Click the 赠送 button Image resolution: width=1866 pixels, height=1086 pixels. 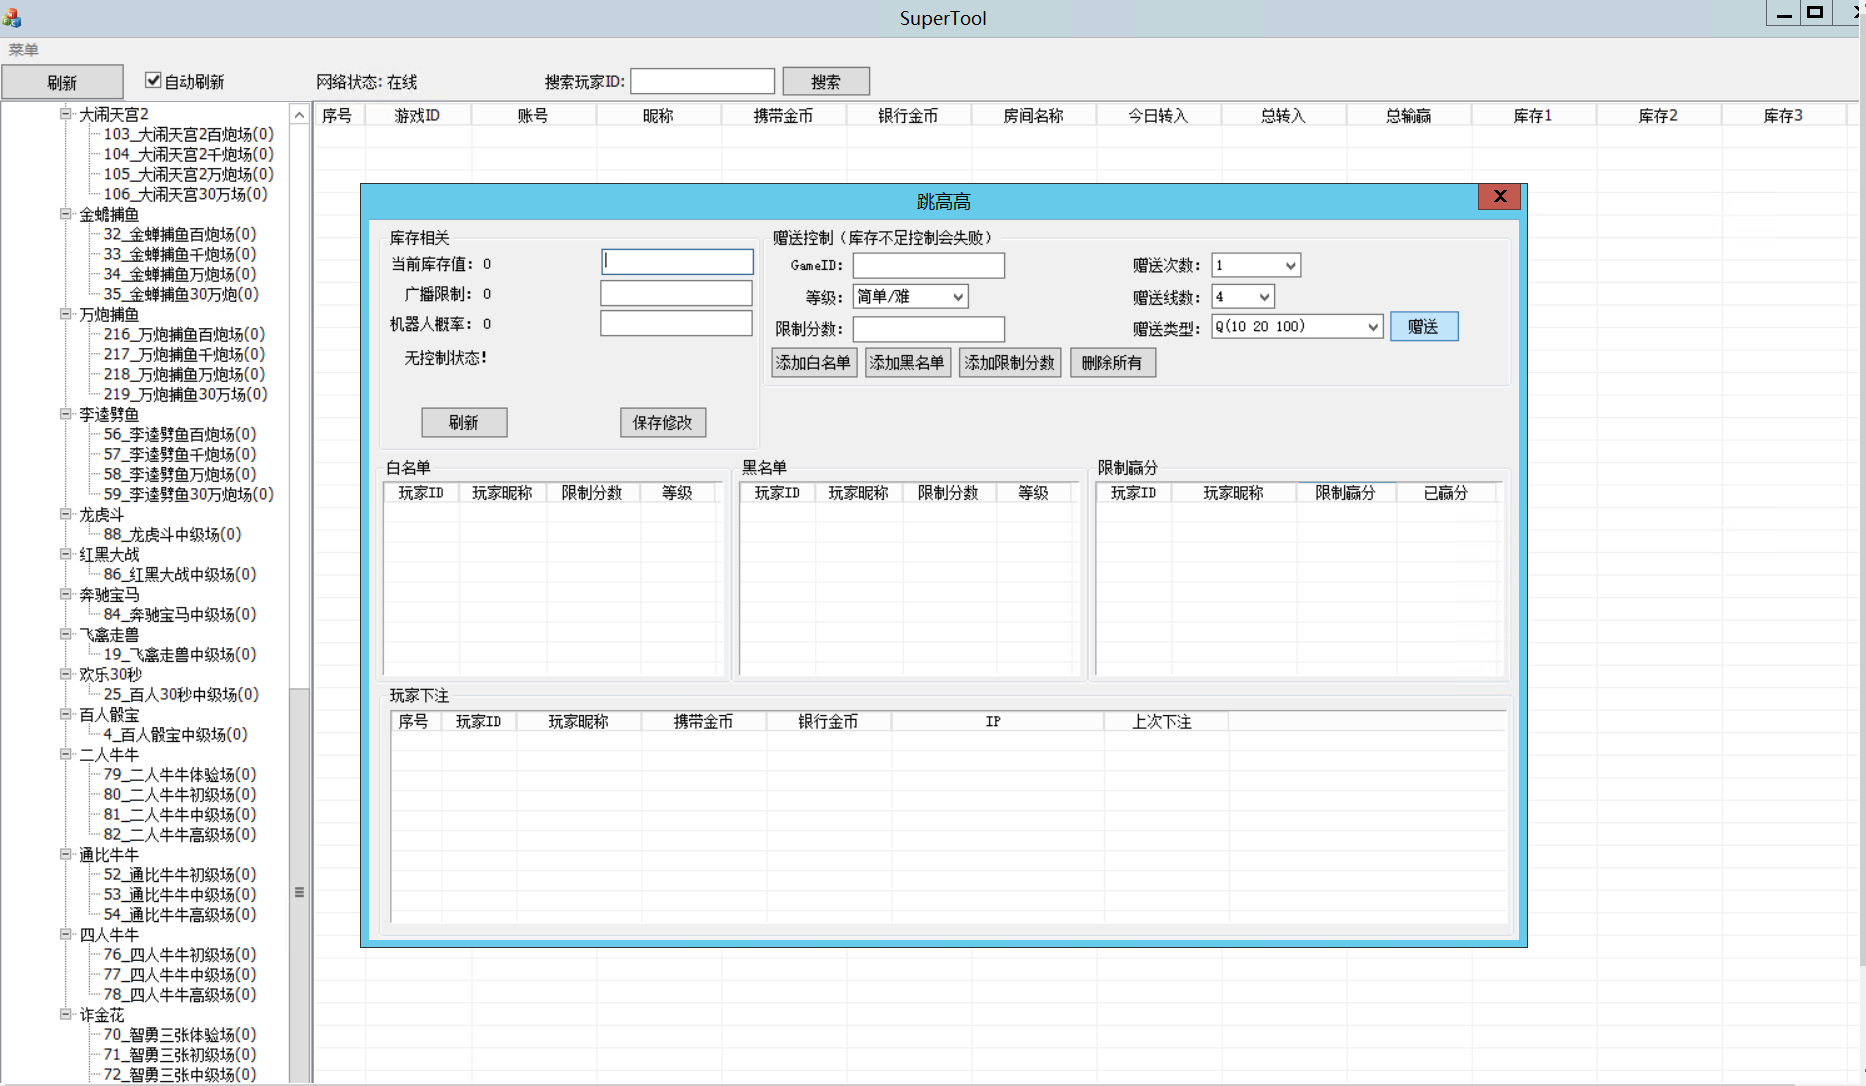point(1423,327)
